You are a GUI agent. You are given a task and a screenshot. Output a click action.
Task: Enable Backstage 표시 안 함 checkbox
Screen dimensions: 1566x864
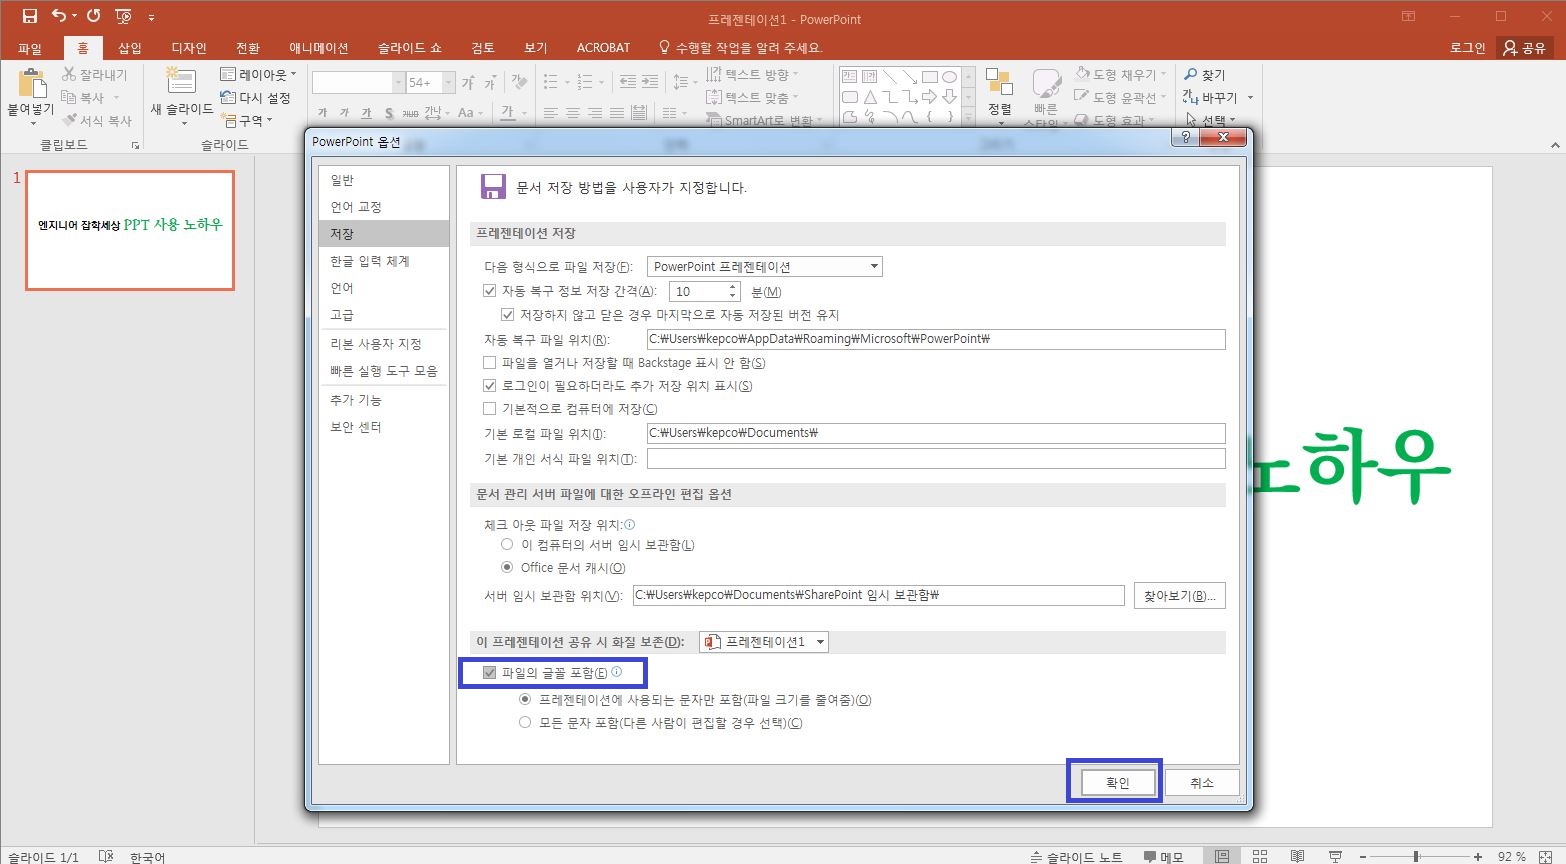tap(490, 362)
